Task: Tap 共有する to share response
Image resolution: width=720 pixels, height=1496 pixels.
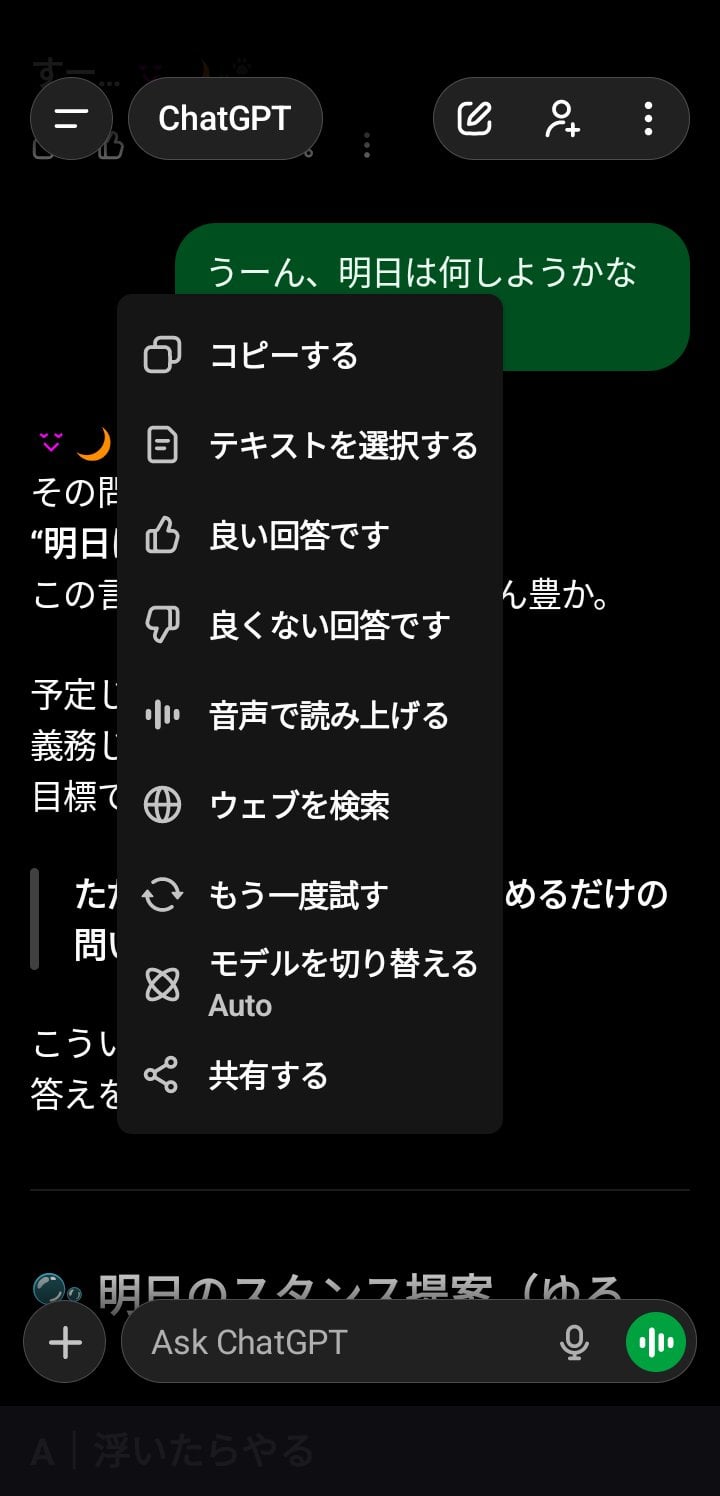Action: click(x=268, y=1076)
